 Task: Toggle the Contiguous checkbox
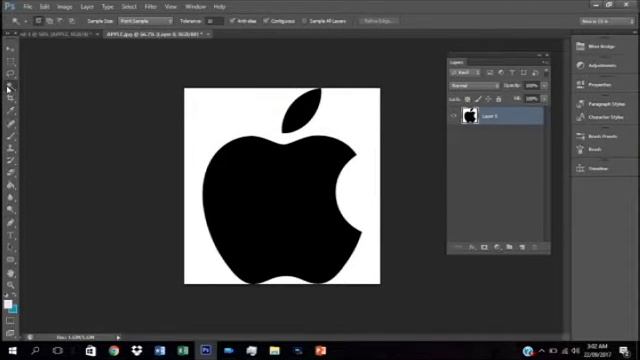266,21
